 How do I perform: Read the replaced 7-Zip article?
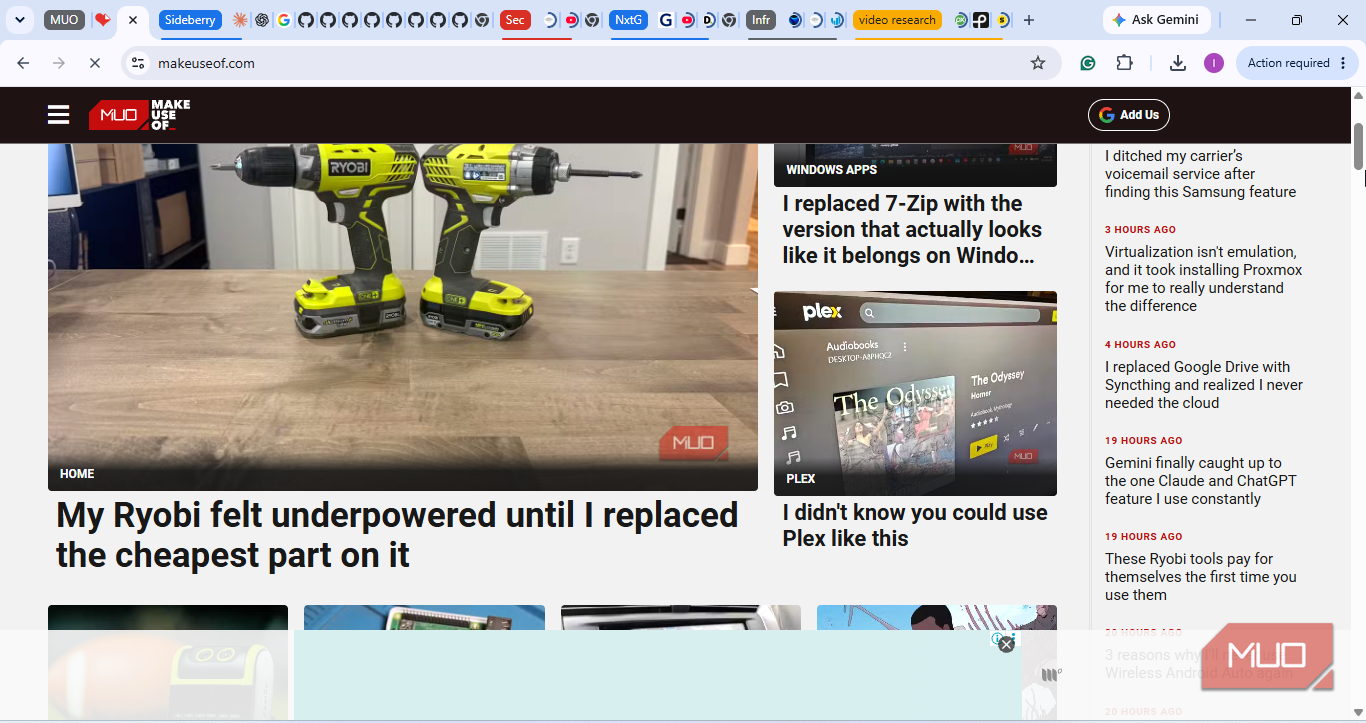(912, 229)
